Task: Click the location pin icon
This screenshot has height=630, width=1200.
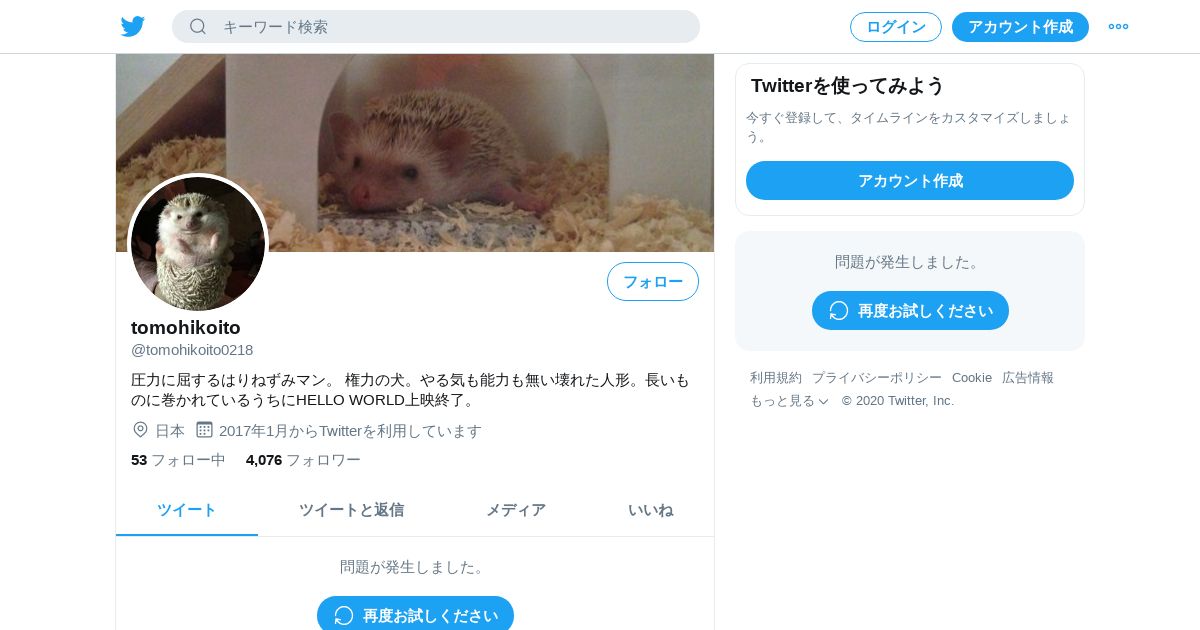Action: [140, 430]
